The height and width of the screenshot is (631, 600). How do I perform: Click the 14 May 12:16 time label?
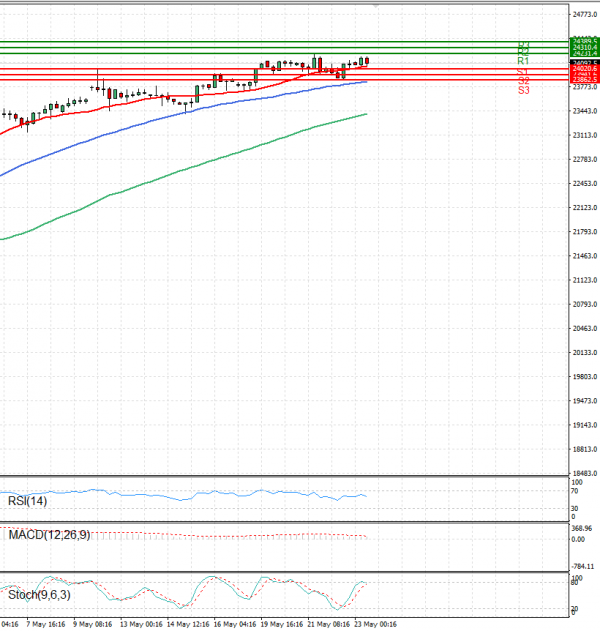(x=188, y=625)
